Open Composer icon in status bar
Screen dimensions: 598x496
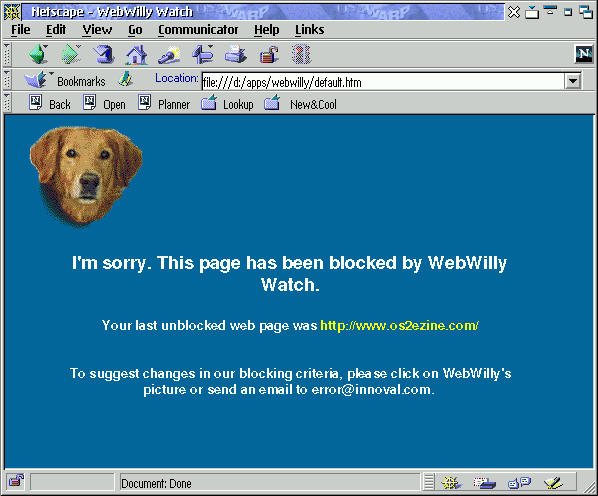point(553,483)
